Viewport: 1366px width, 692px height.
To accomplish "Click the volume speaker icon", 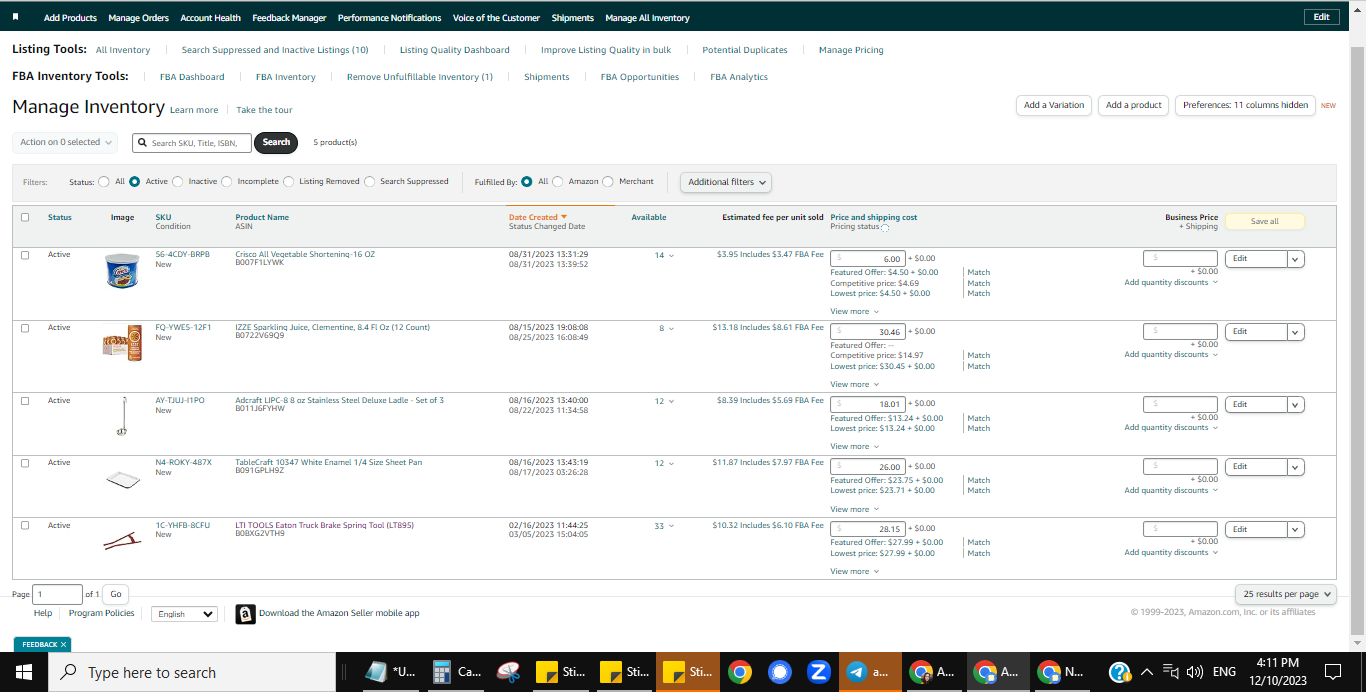I will [x=1195, y=672].
